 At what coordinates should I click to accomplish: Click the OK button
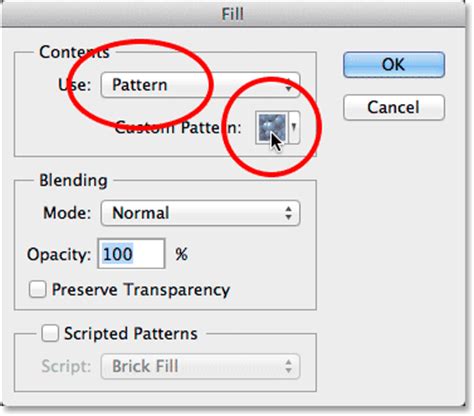[x=394, y=65]
